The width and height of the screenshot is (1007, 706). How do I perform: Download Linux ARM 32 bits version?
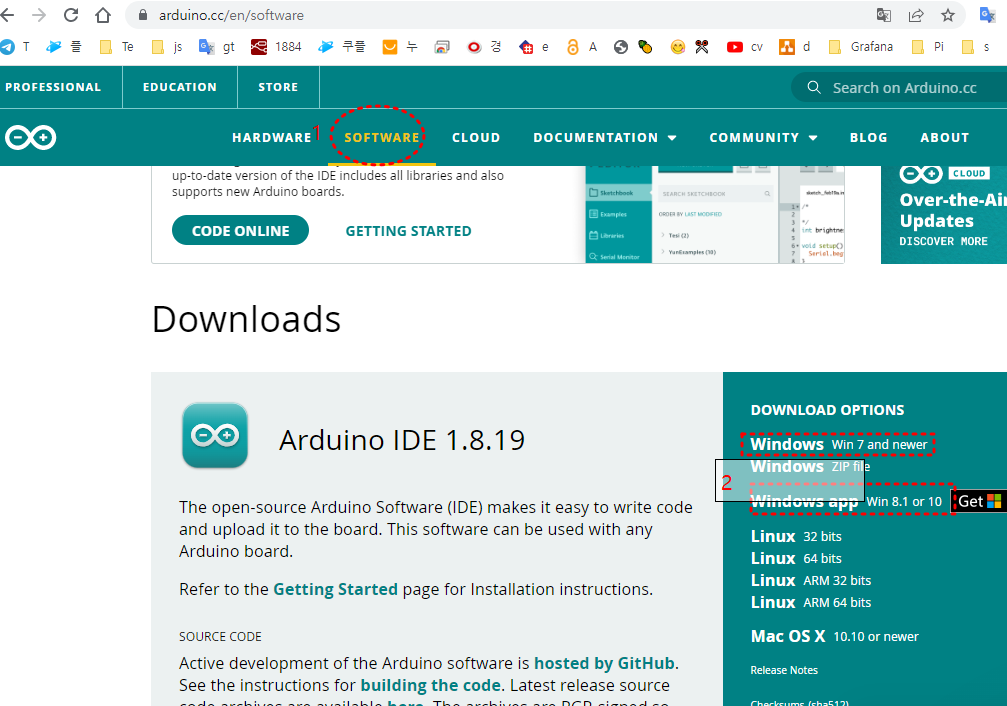pyautogui.click(x=811, y=581)
